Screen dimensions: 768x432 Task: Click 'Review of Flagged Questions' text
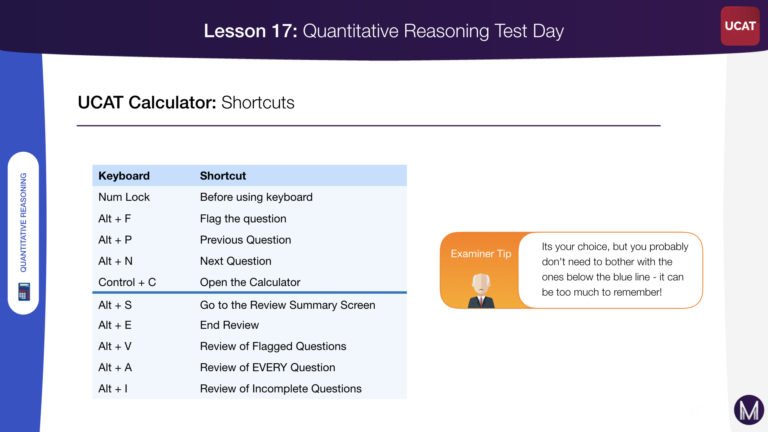tap(273, 346)
